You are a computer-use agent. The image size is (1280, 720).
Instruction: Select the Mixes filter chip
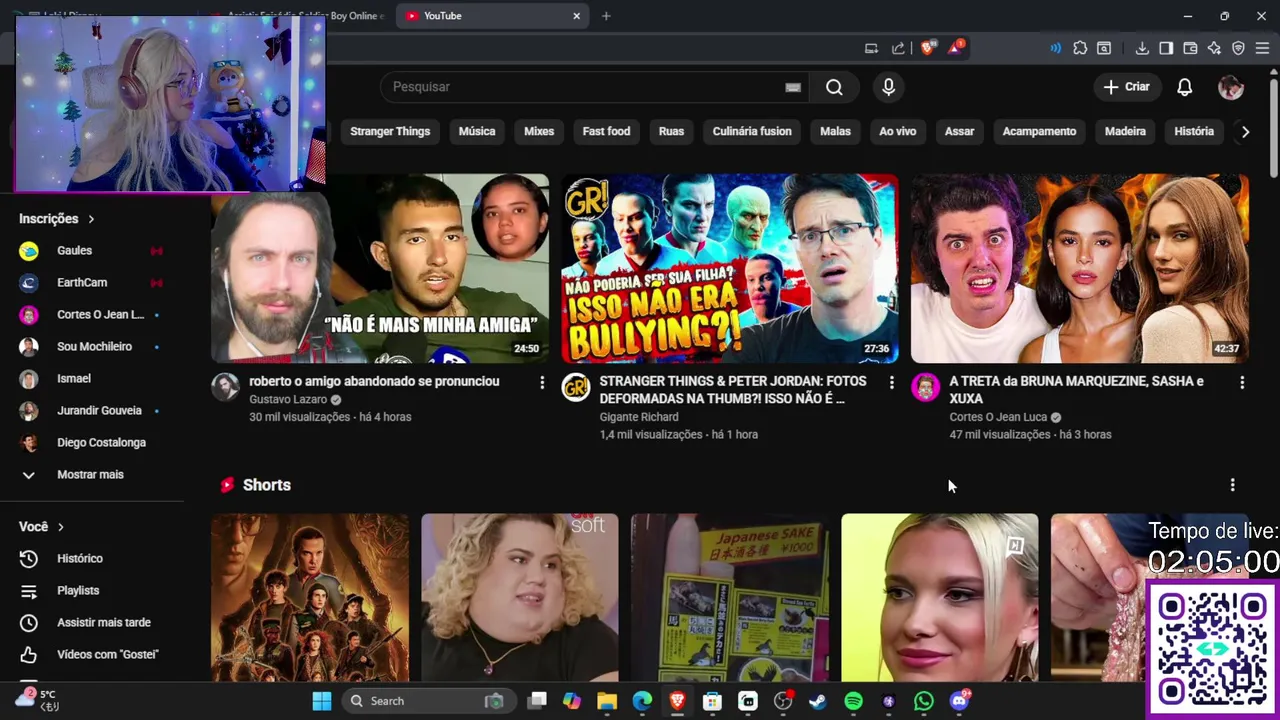coord(539,132)
